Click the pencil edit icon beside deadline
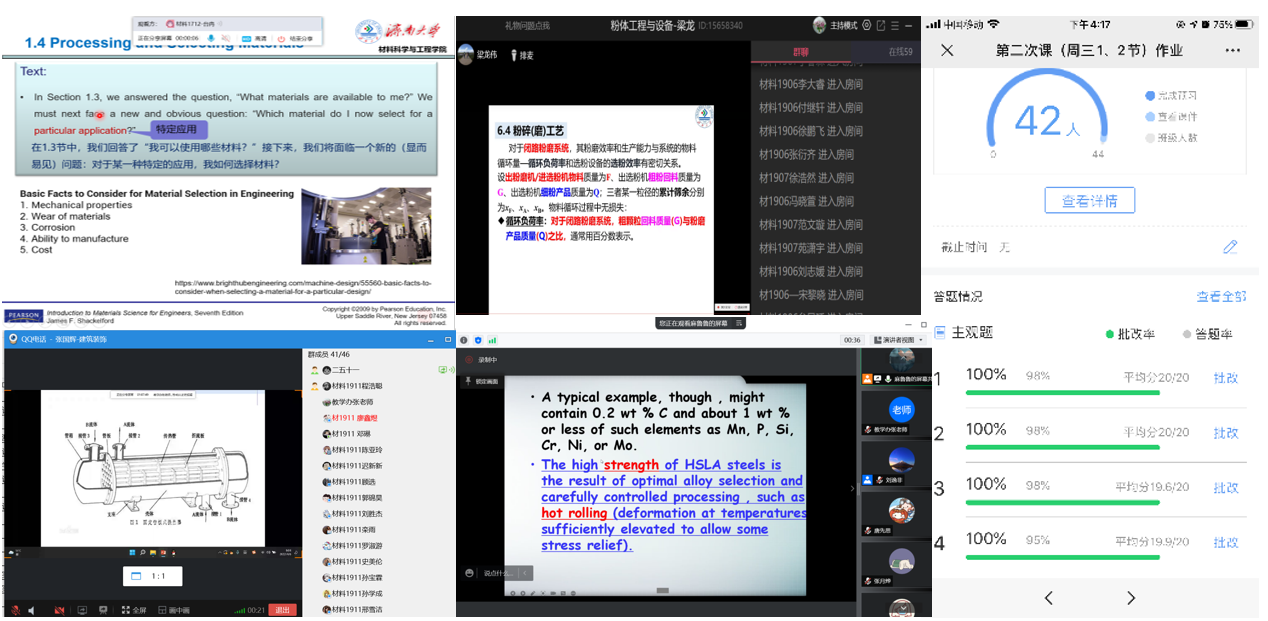This screenshot has width=1268, height=621. 1230,247
